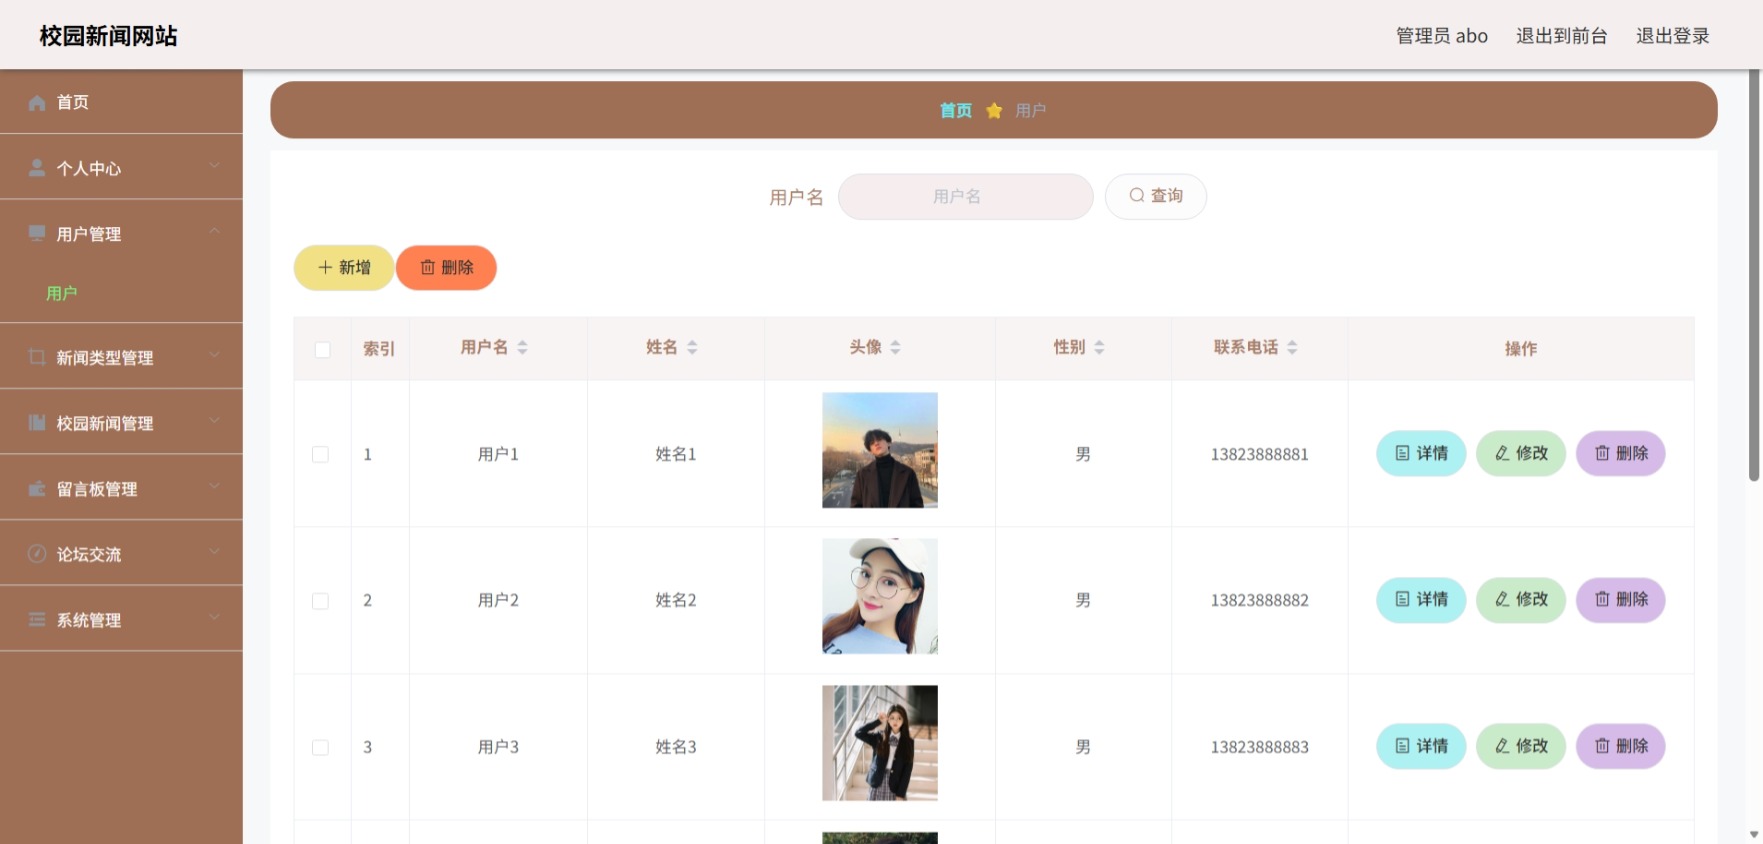Click the avatar photo of 用户1
1763x844 pixels.
880,450
